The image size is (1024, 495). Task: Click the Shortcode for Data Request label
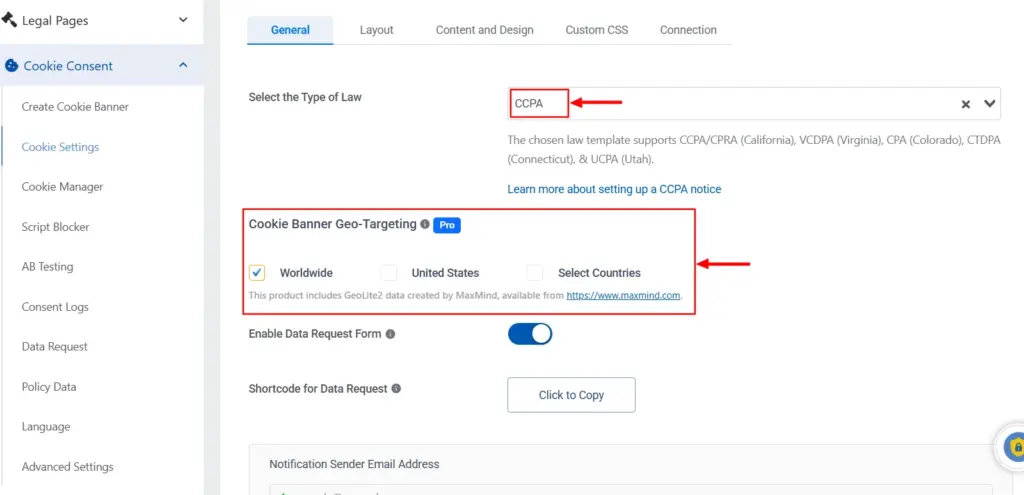click(318, 389)
